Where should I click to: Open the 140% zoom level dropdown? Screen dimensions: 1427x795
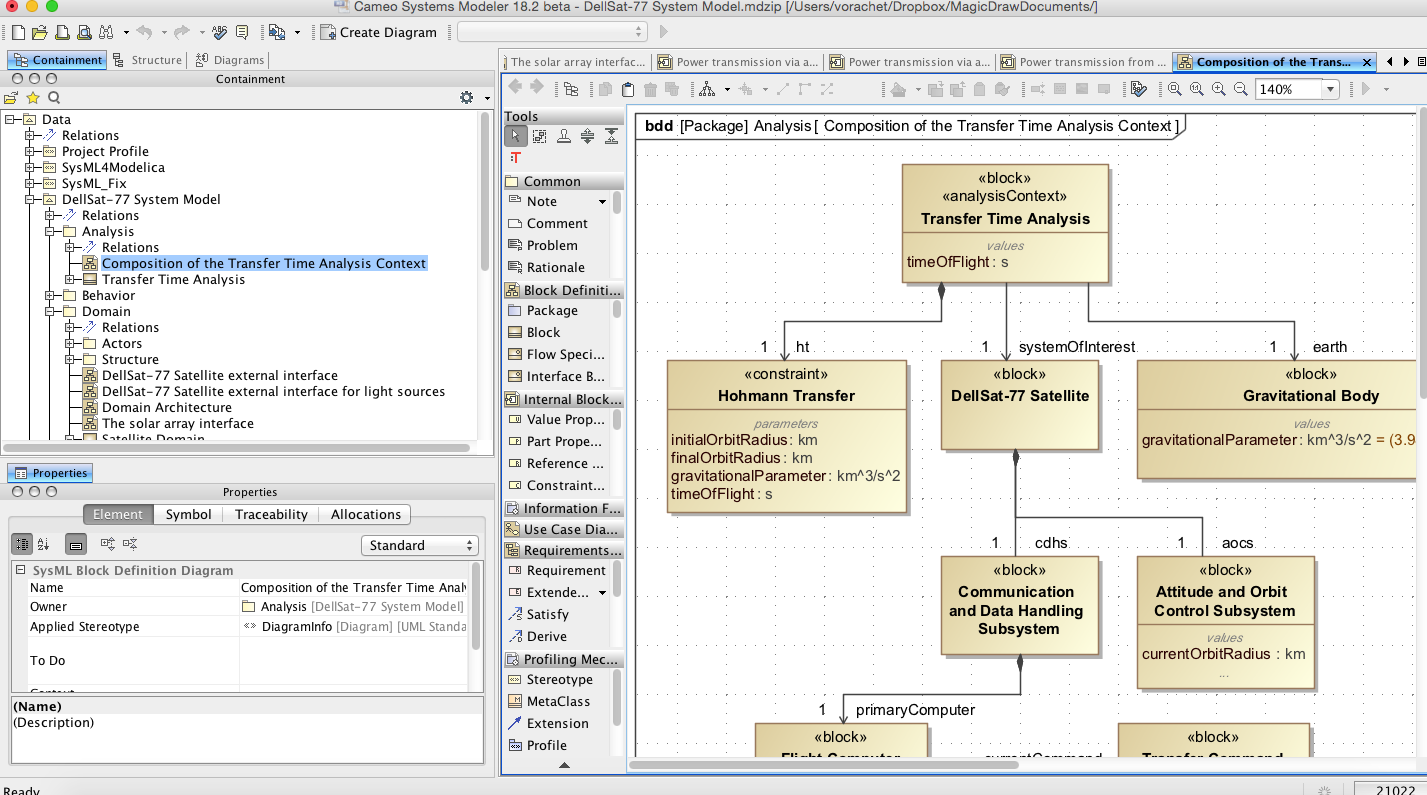pyautogui.click(x=1330, y=89)
